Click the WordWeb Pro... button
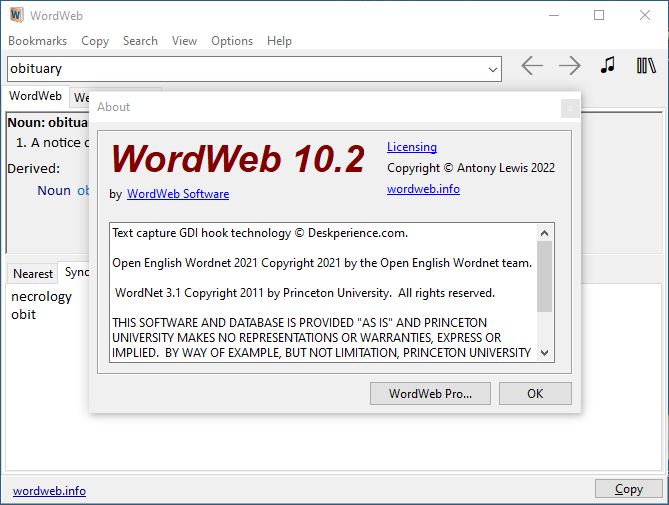669x505 pixels. 430,393
